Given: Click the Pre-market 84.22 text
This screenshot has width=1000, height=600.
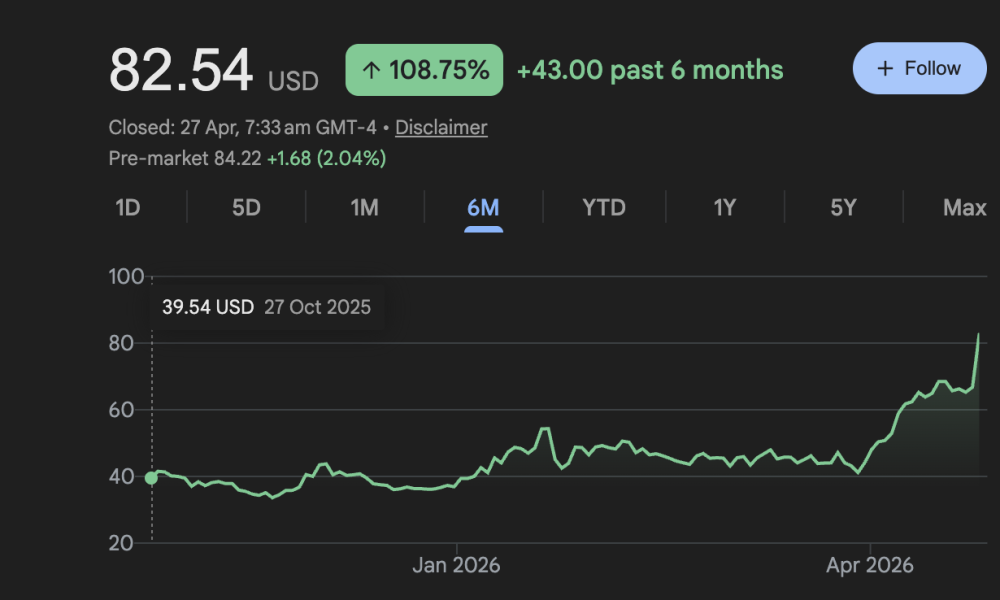Looking at the screenshot, I should coord(185,158).
